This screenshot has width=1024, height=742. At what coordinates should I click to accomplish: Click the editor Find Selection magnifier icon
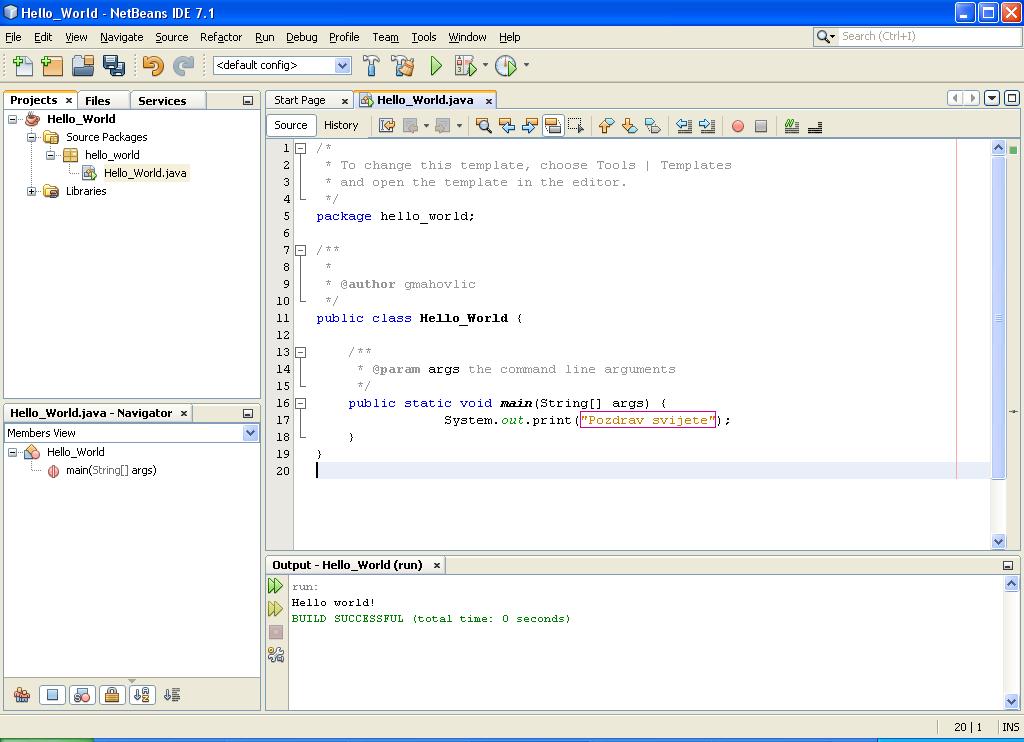pos(483,126)
